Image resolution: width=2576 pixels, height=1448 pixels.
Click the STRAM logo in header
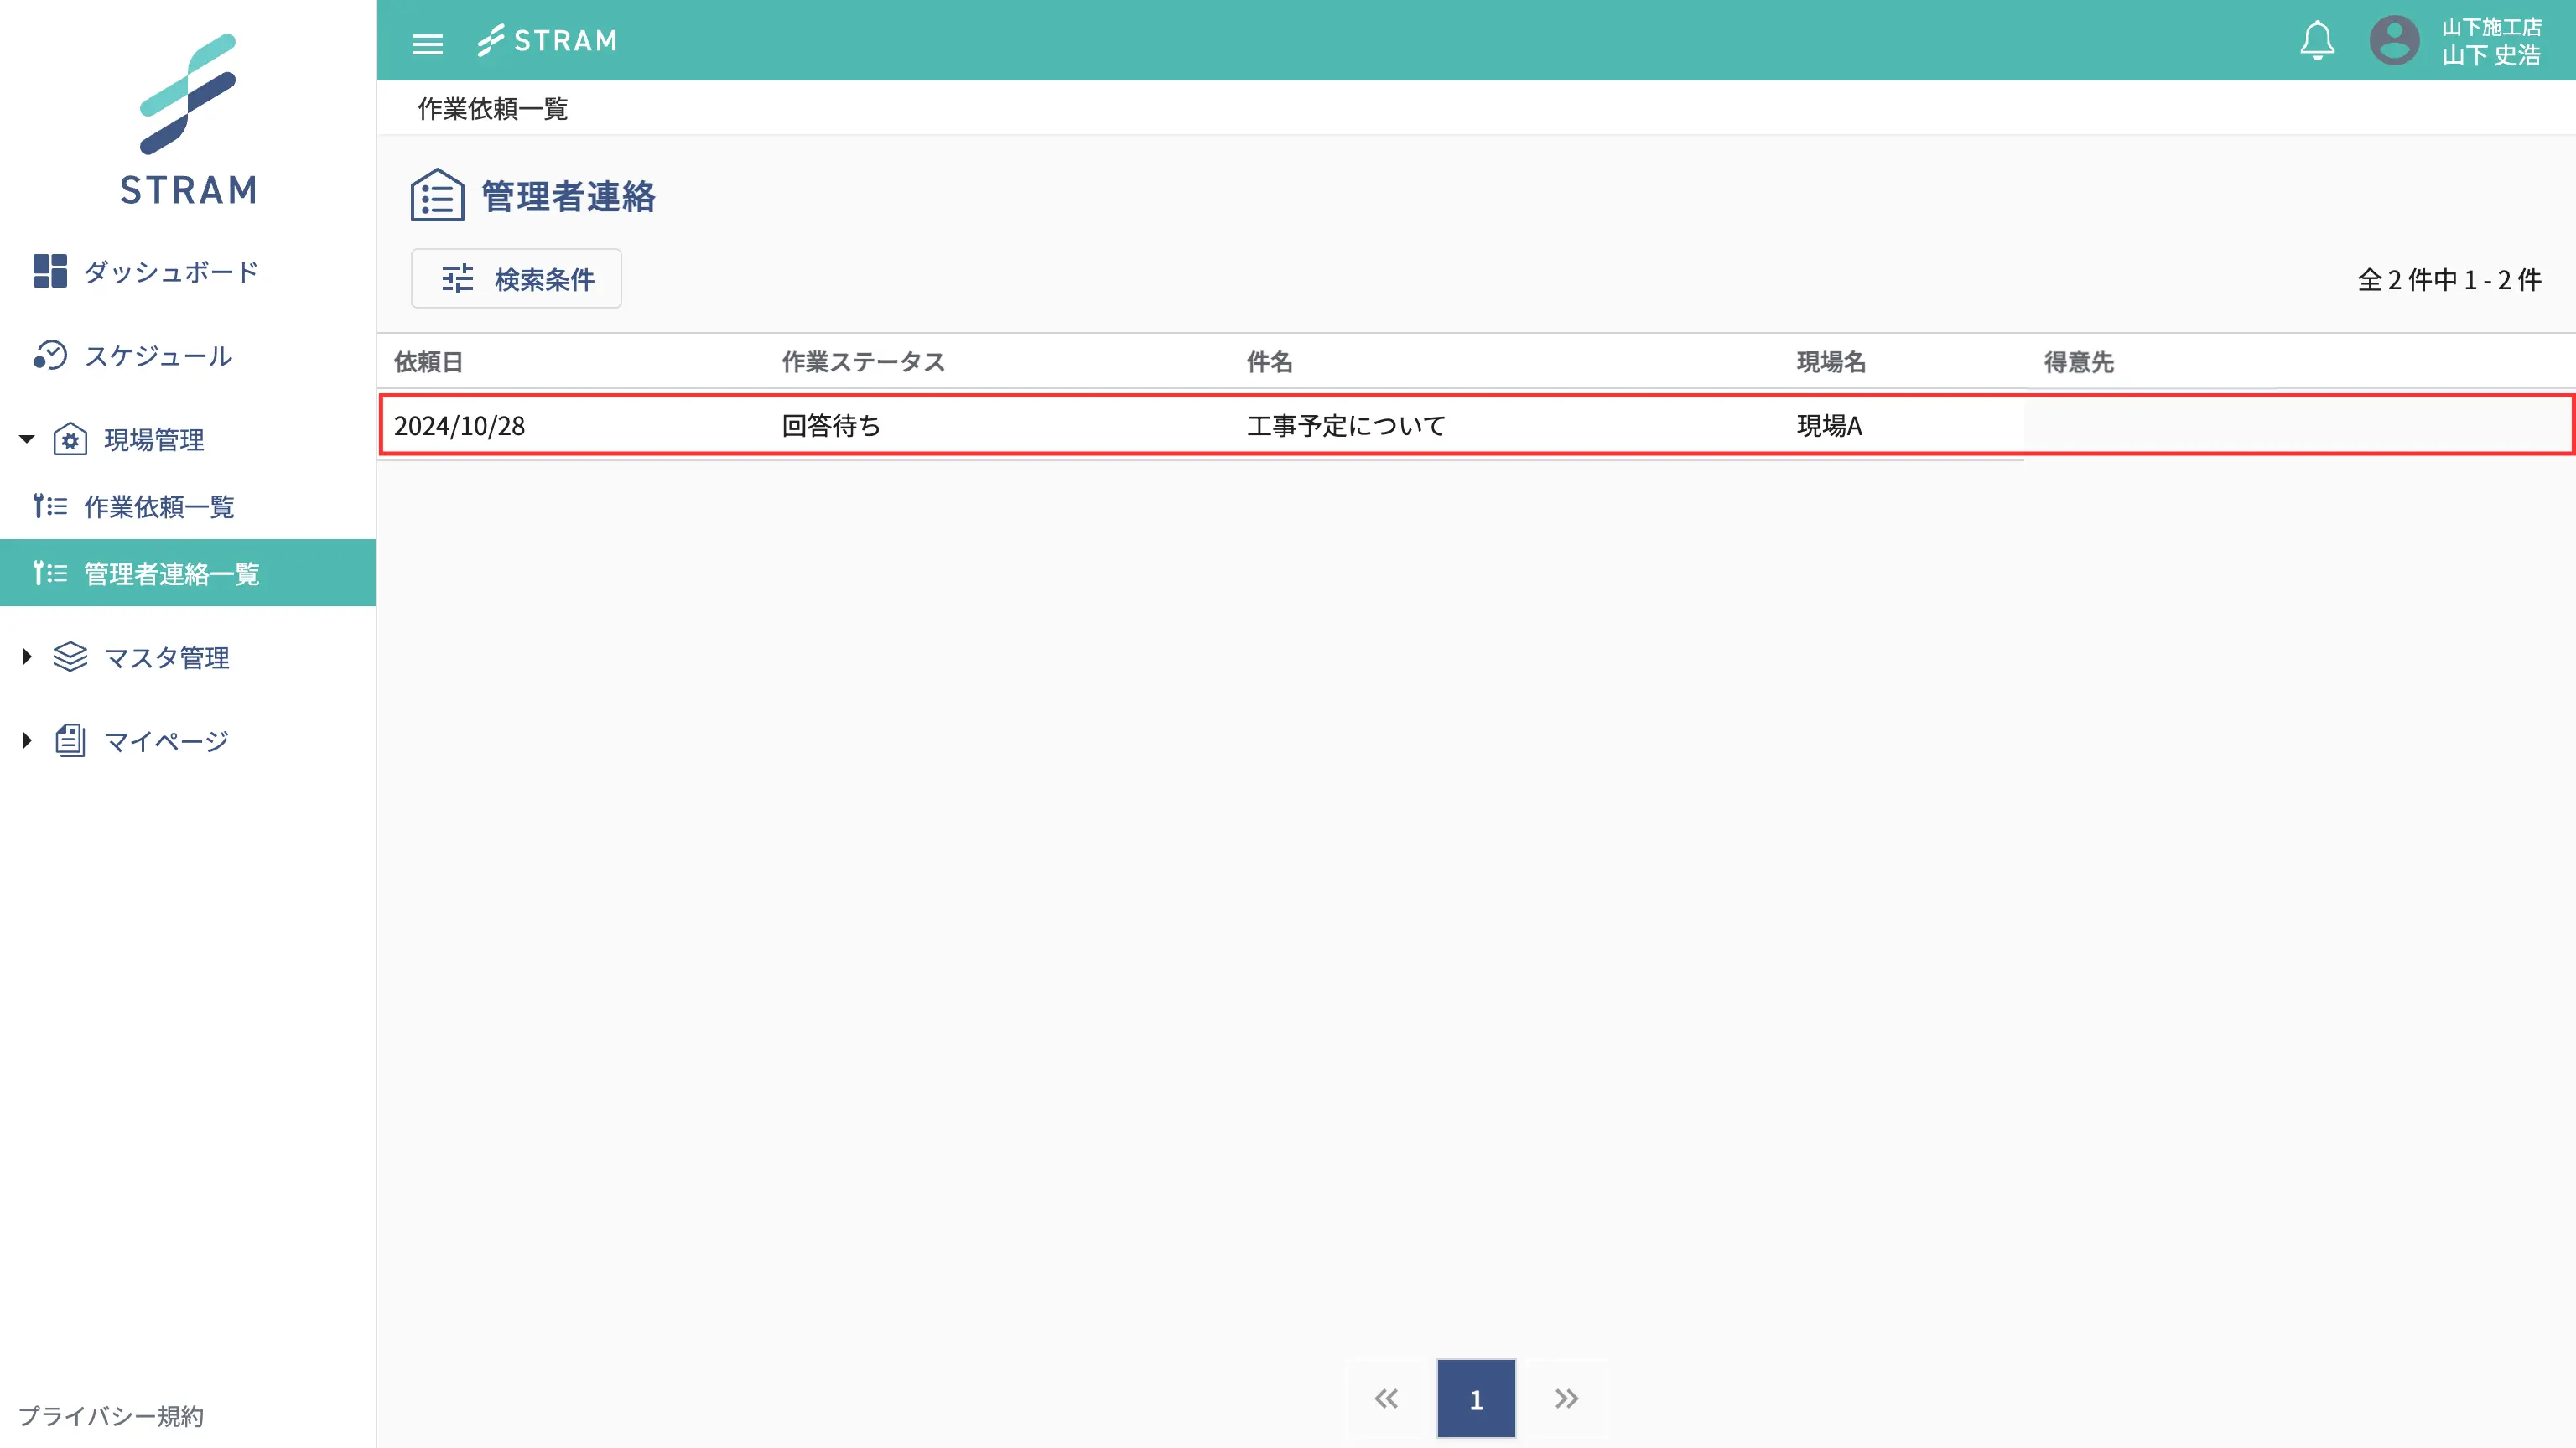click(547, 41)
